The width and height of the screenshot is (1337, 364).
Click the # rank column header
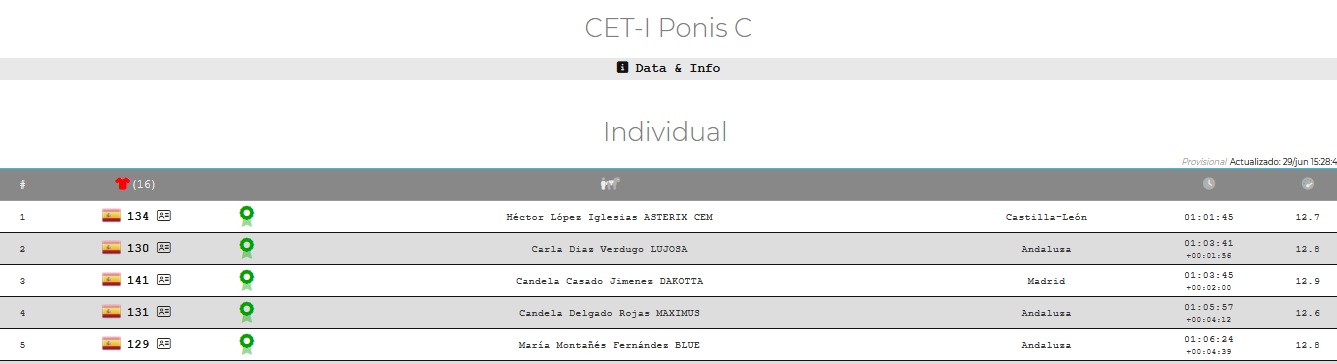click(x=22, y=185)
